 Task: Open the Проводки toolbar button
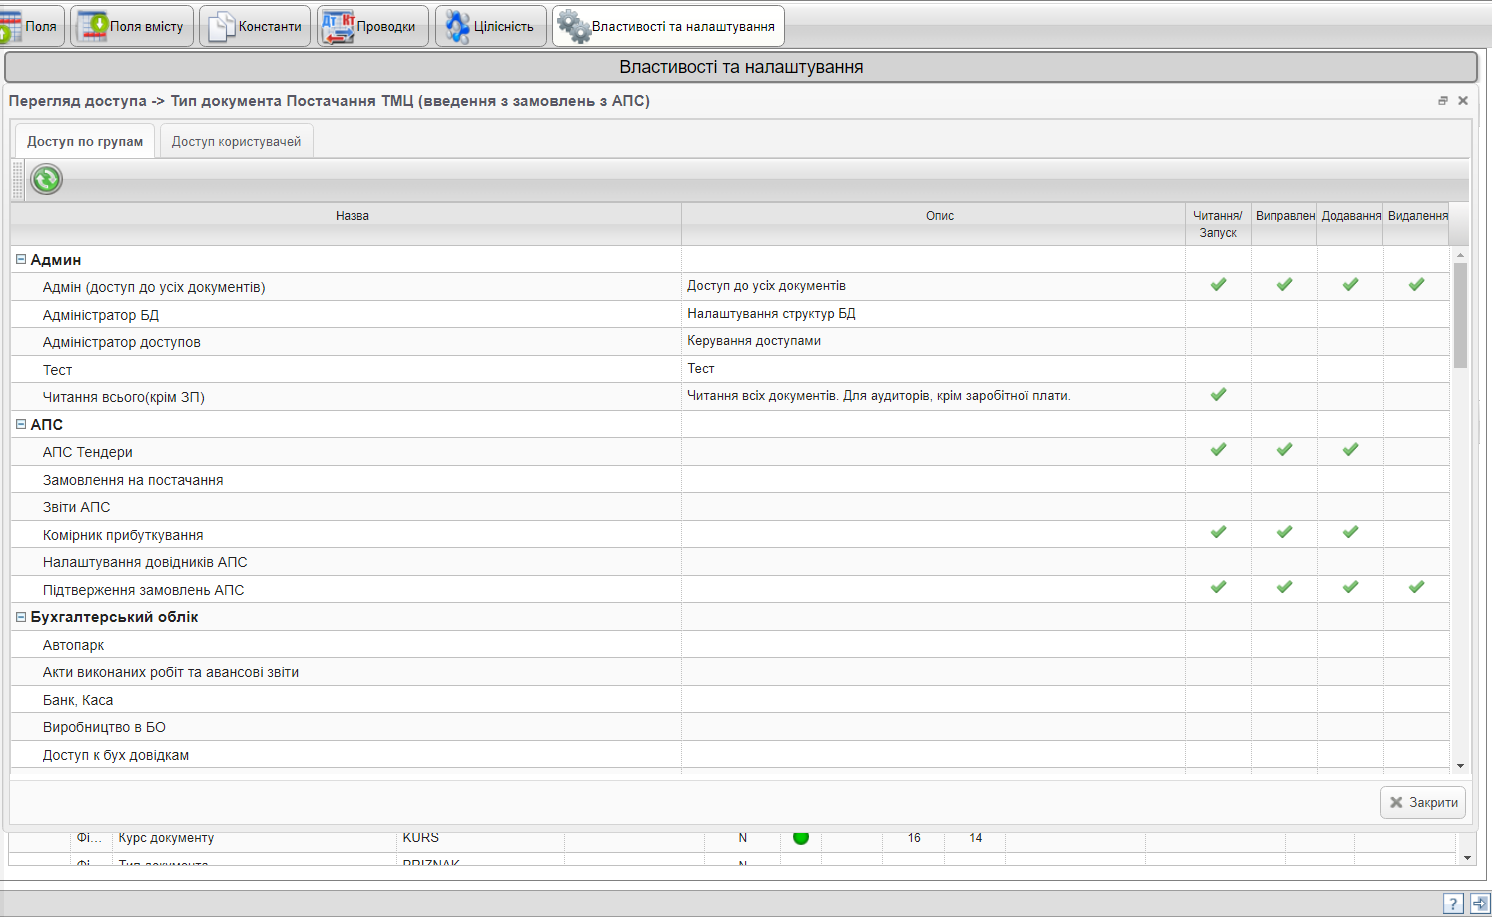click(x=373, y=26)
